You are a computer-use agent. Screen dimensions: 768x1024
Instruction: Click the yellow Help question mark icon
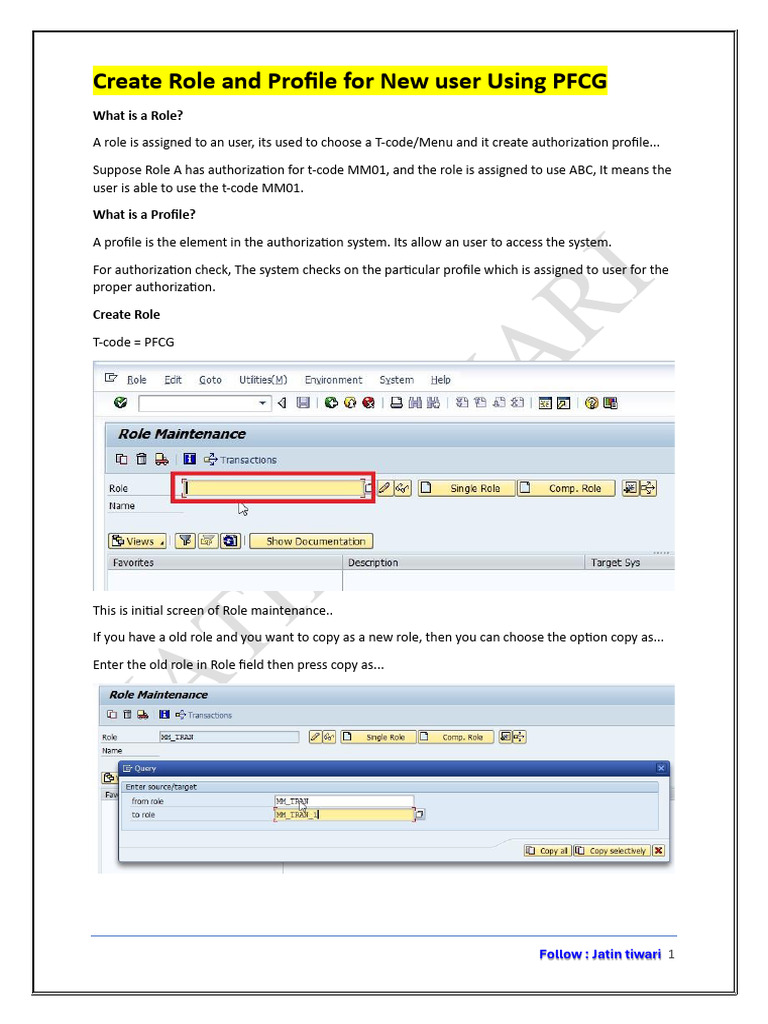[592, 403]
